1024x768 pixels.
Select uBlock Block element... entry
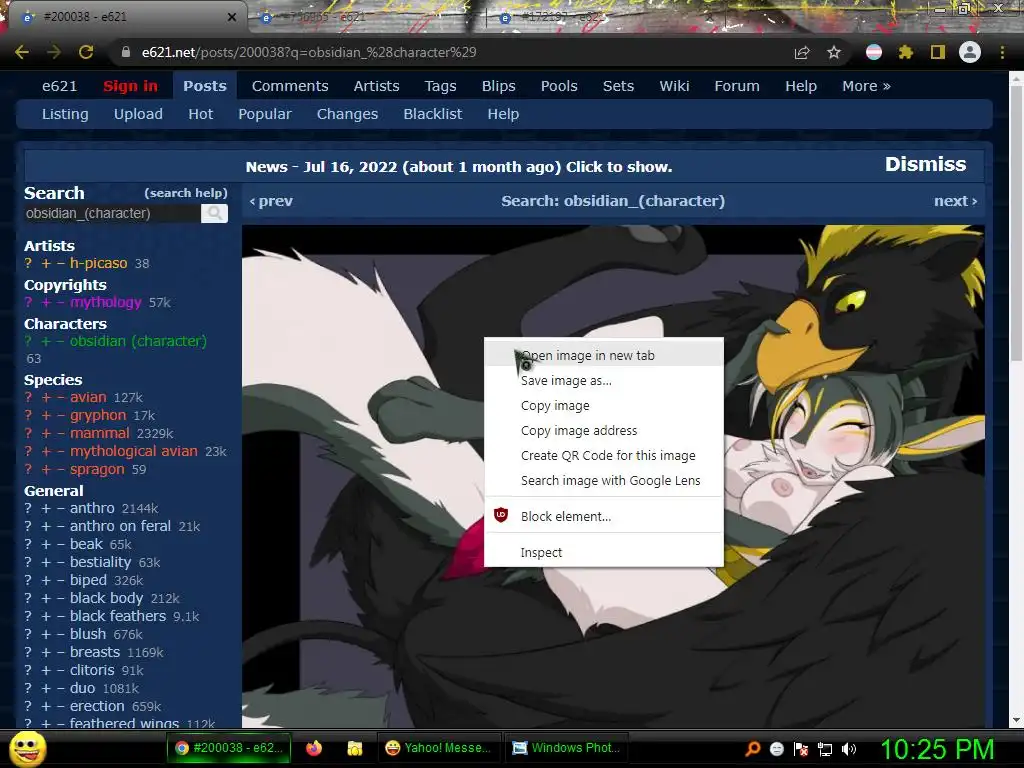pyautogui.click(x=603, y=516)
